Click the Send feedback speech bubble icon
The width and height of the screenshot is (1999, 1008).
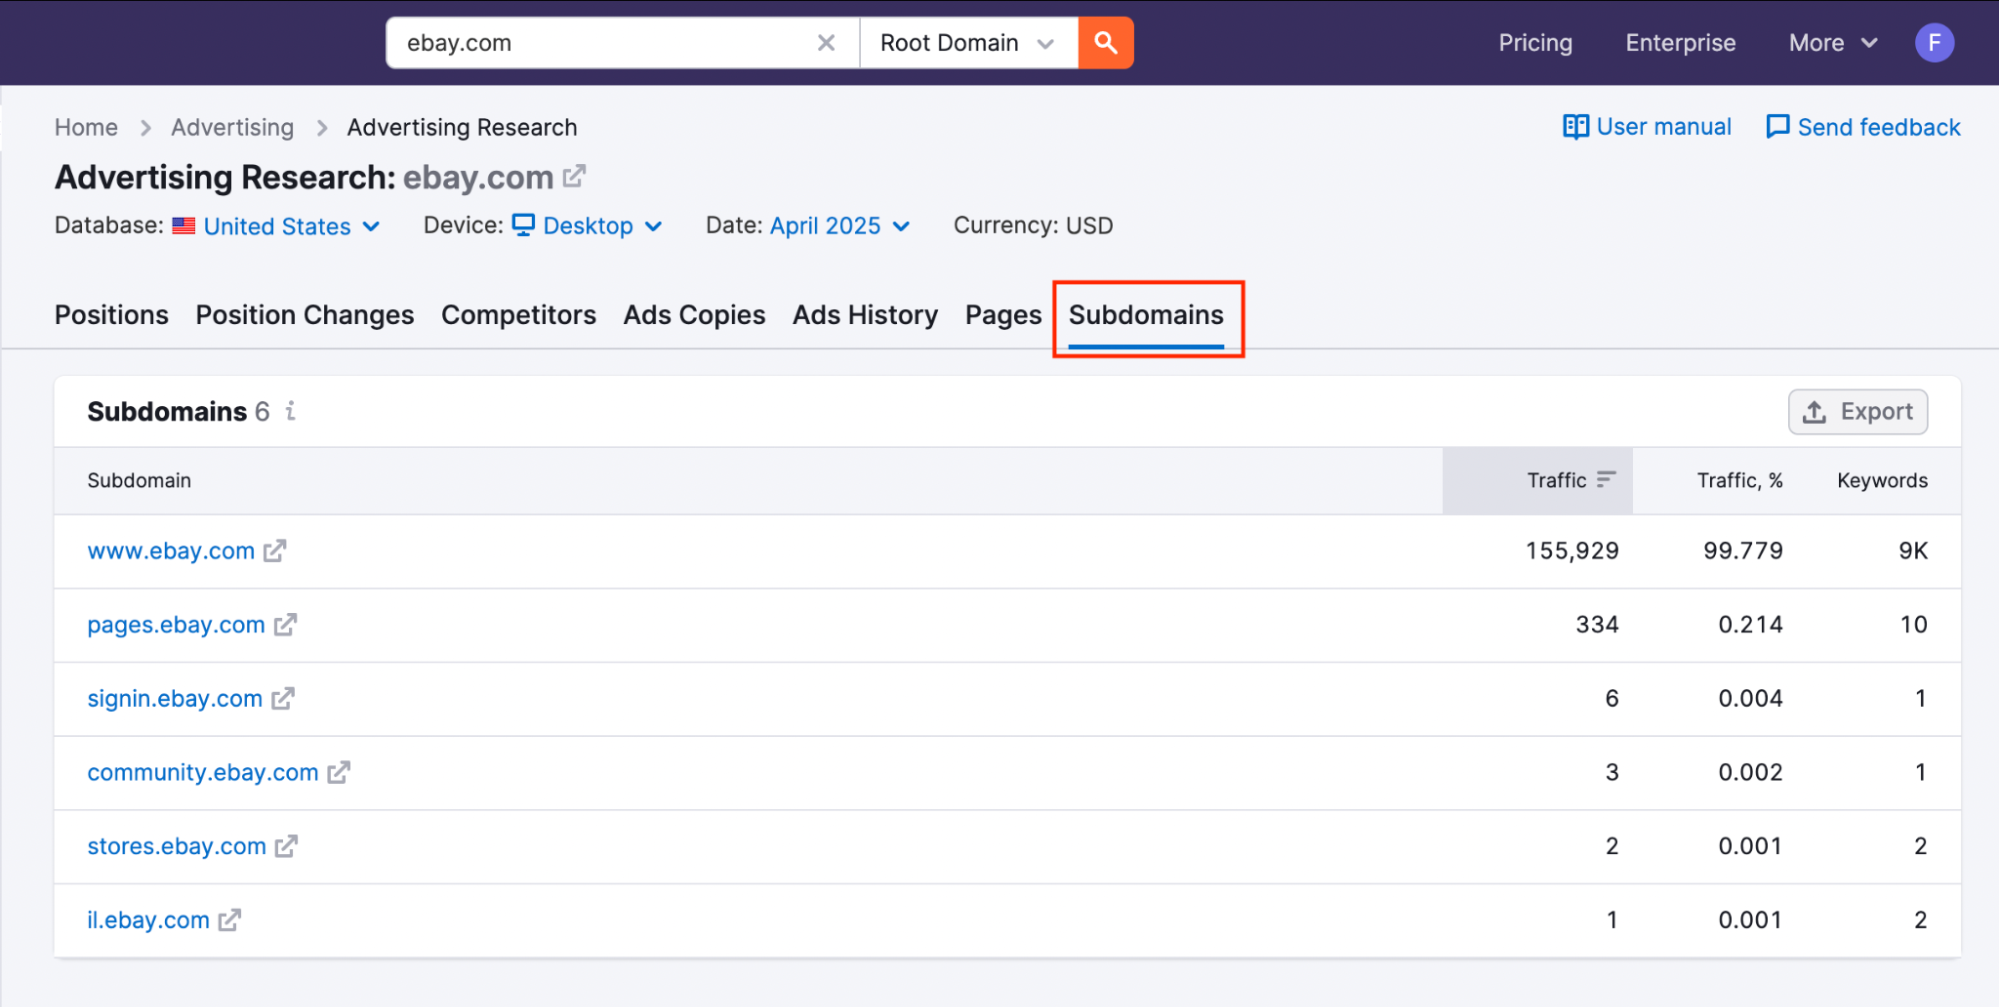[x=1778, y=127]
